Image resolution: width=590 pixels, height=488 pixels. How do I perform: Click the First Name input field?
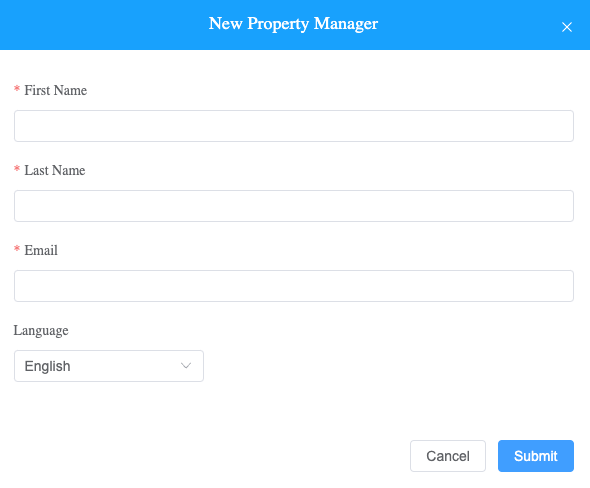(x=294, y=126)
